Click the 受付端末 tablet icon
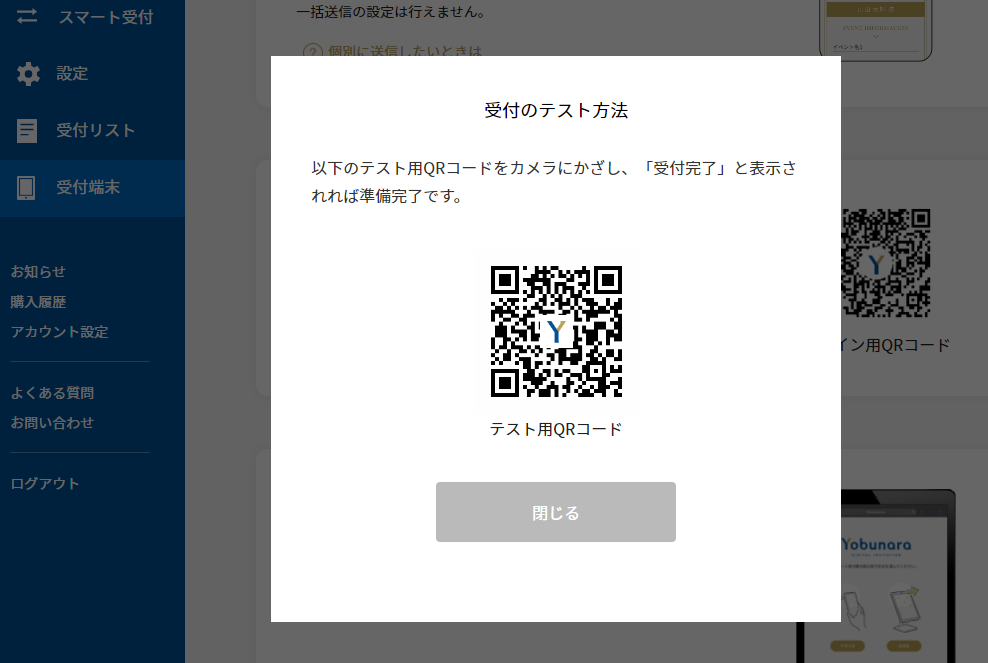988x663 pixels. [x=26, y=188]
